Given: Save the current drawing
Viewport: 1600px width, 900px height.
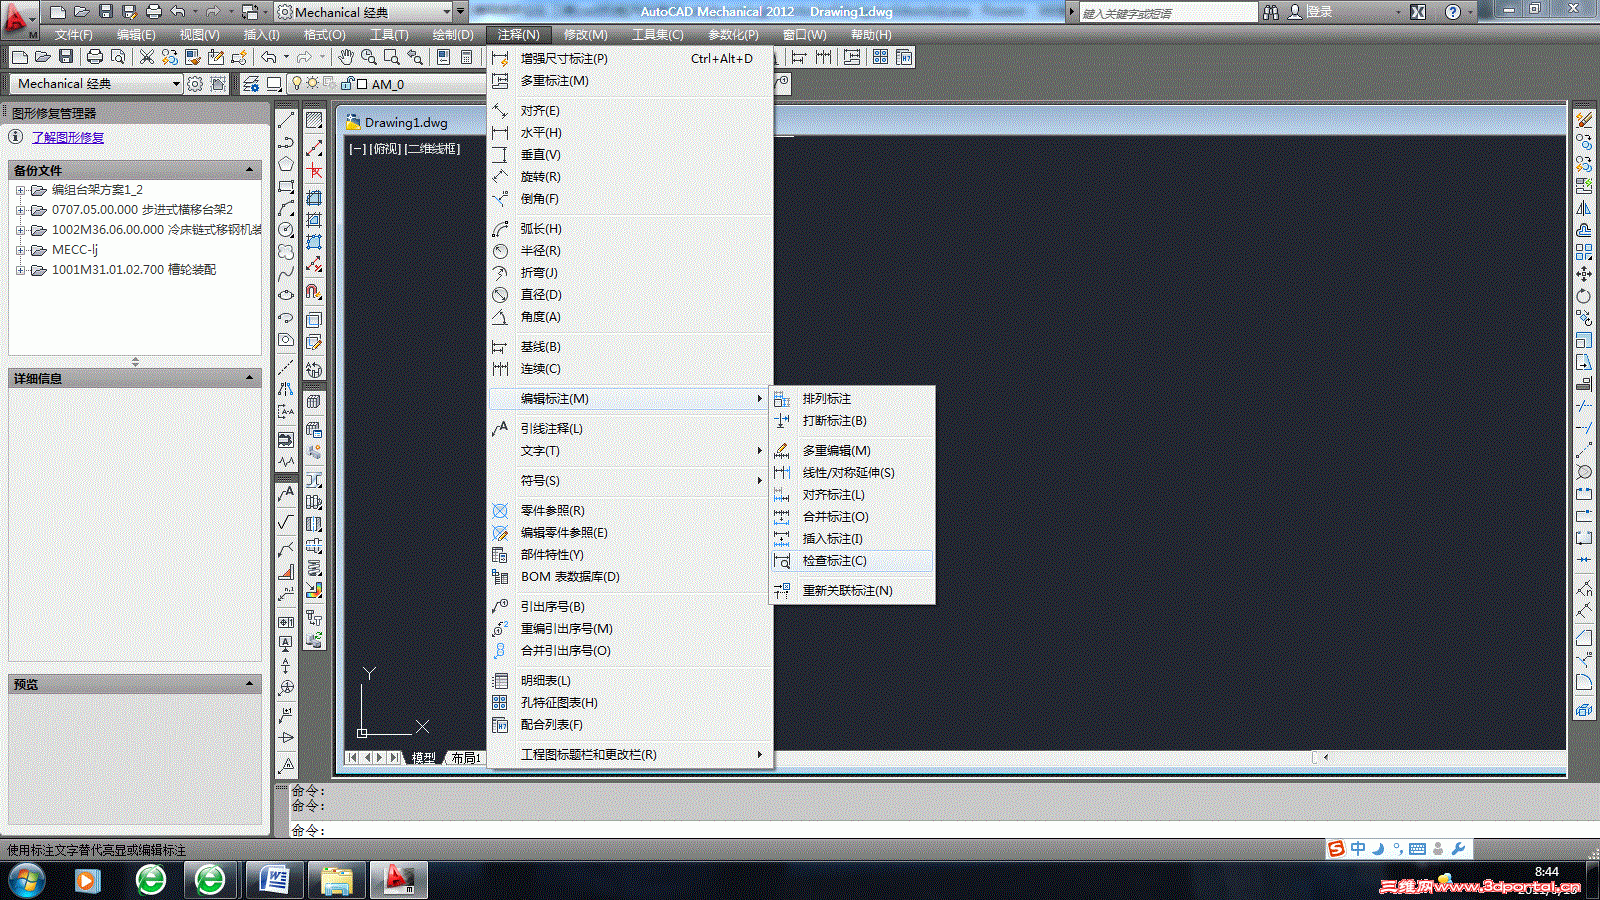Looking at the screenshot, I should coord(66,57).
